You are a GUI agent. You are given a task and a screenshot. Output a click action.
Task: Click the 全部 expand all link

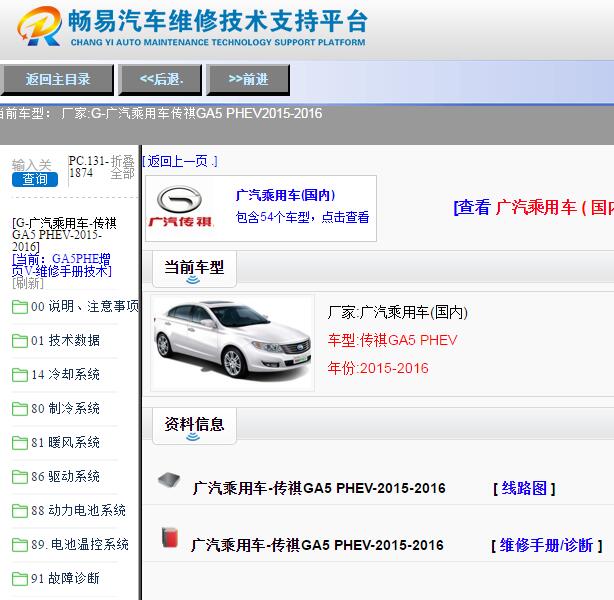tap(122, 173)
